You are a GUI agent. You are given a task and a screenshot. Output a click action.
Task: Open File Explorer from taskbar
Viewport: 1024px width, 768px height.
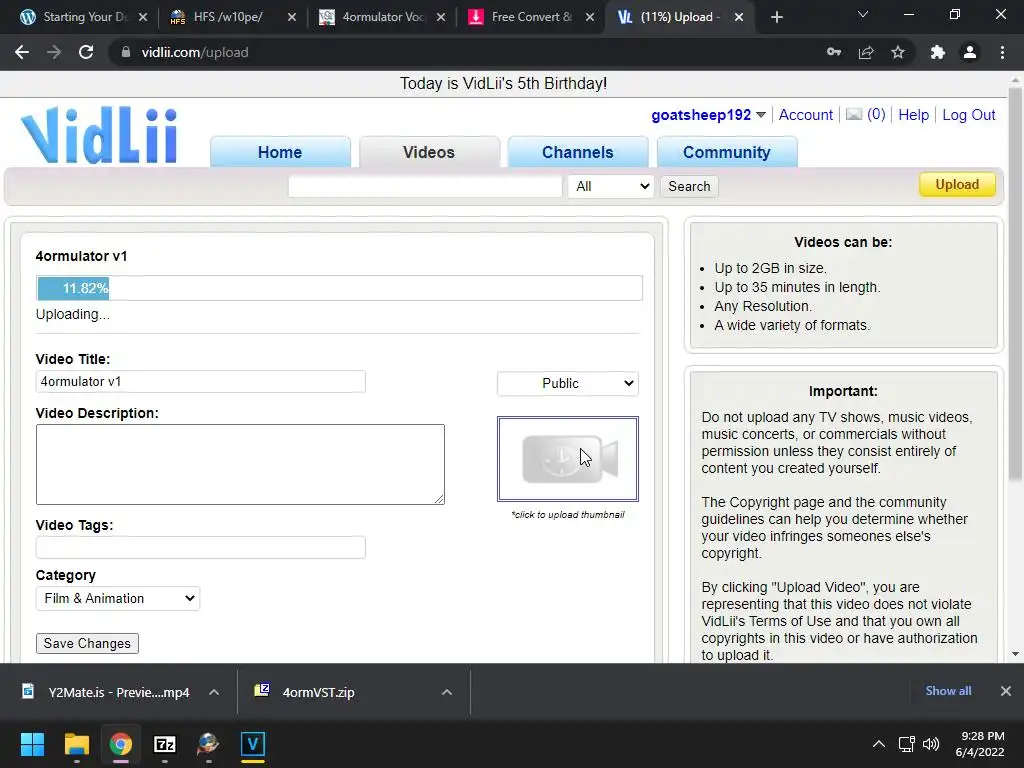tap(76, 744)
